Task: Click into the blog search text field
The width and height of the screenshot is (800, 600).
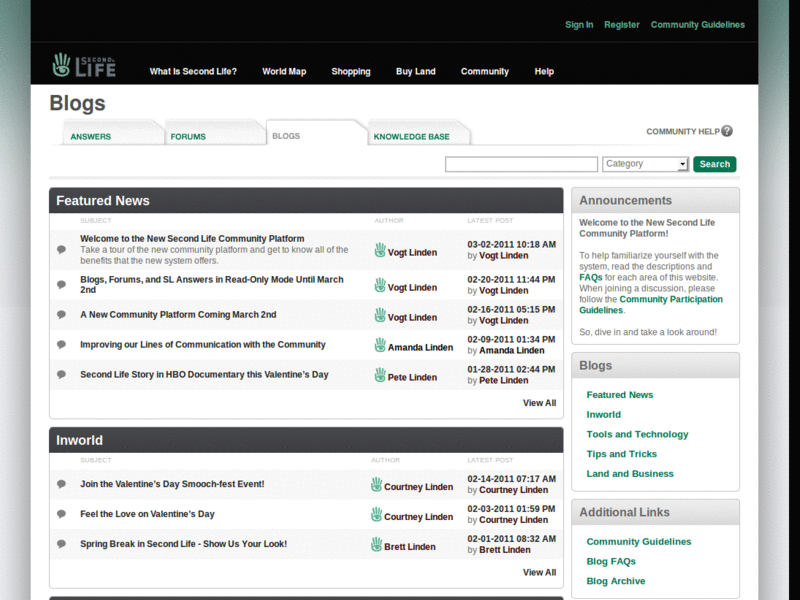Action: click(x=521, y=164)
